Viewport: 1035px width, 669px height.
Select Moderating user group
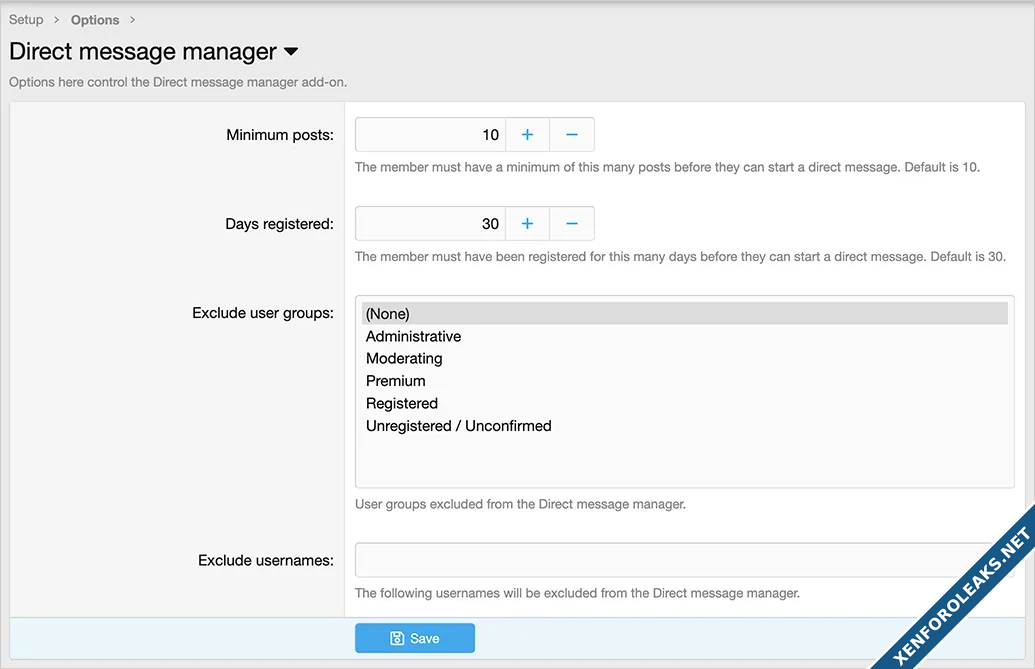(404, 359)
